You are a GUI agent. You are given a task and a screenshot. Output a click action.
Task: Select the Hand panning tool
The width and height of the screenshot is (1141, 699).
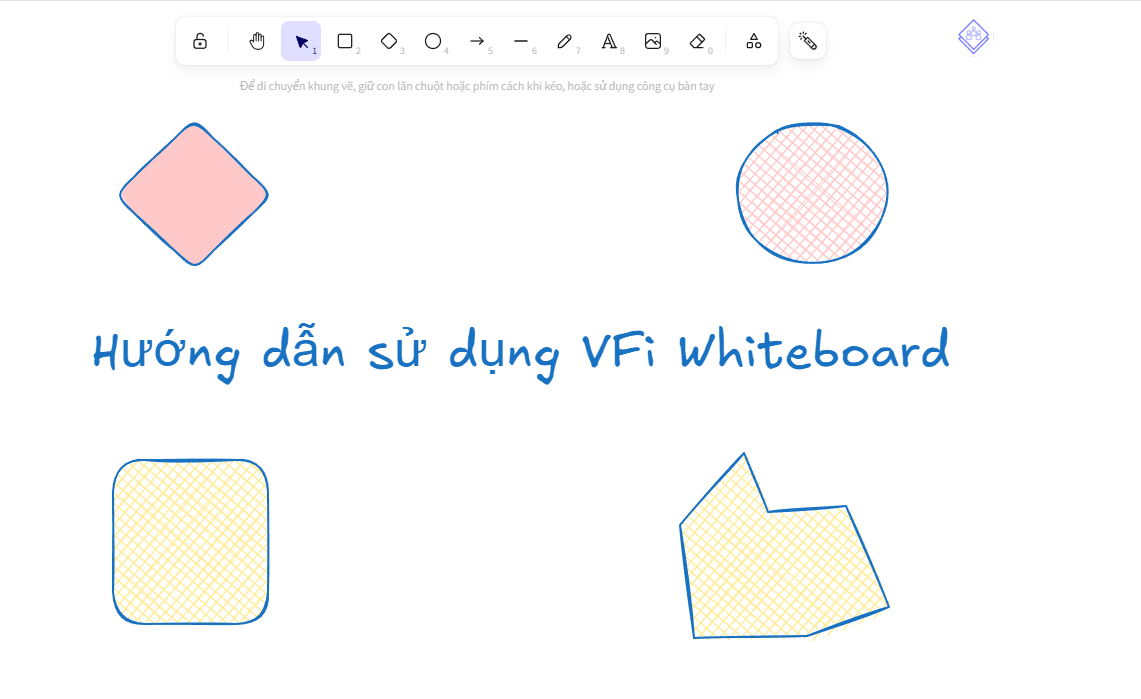(x=257, y=41)
